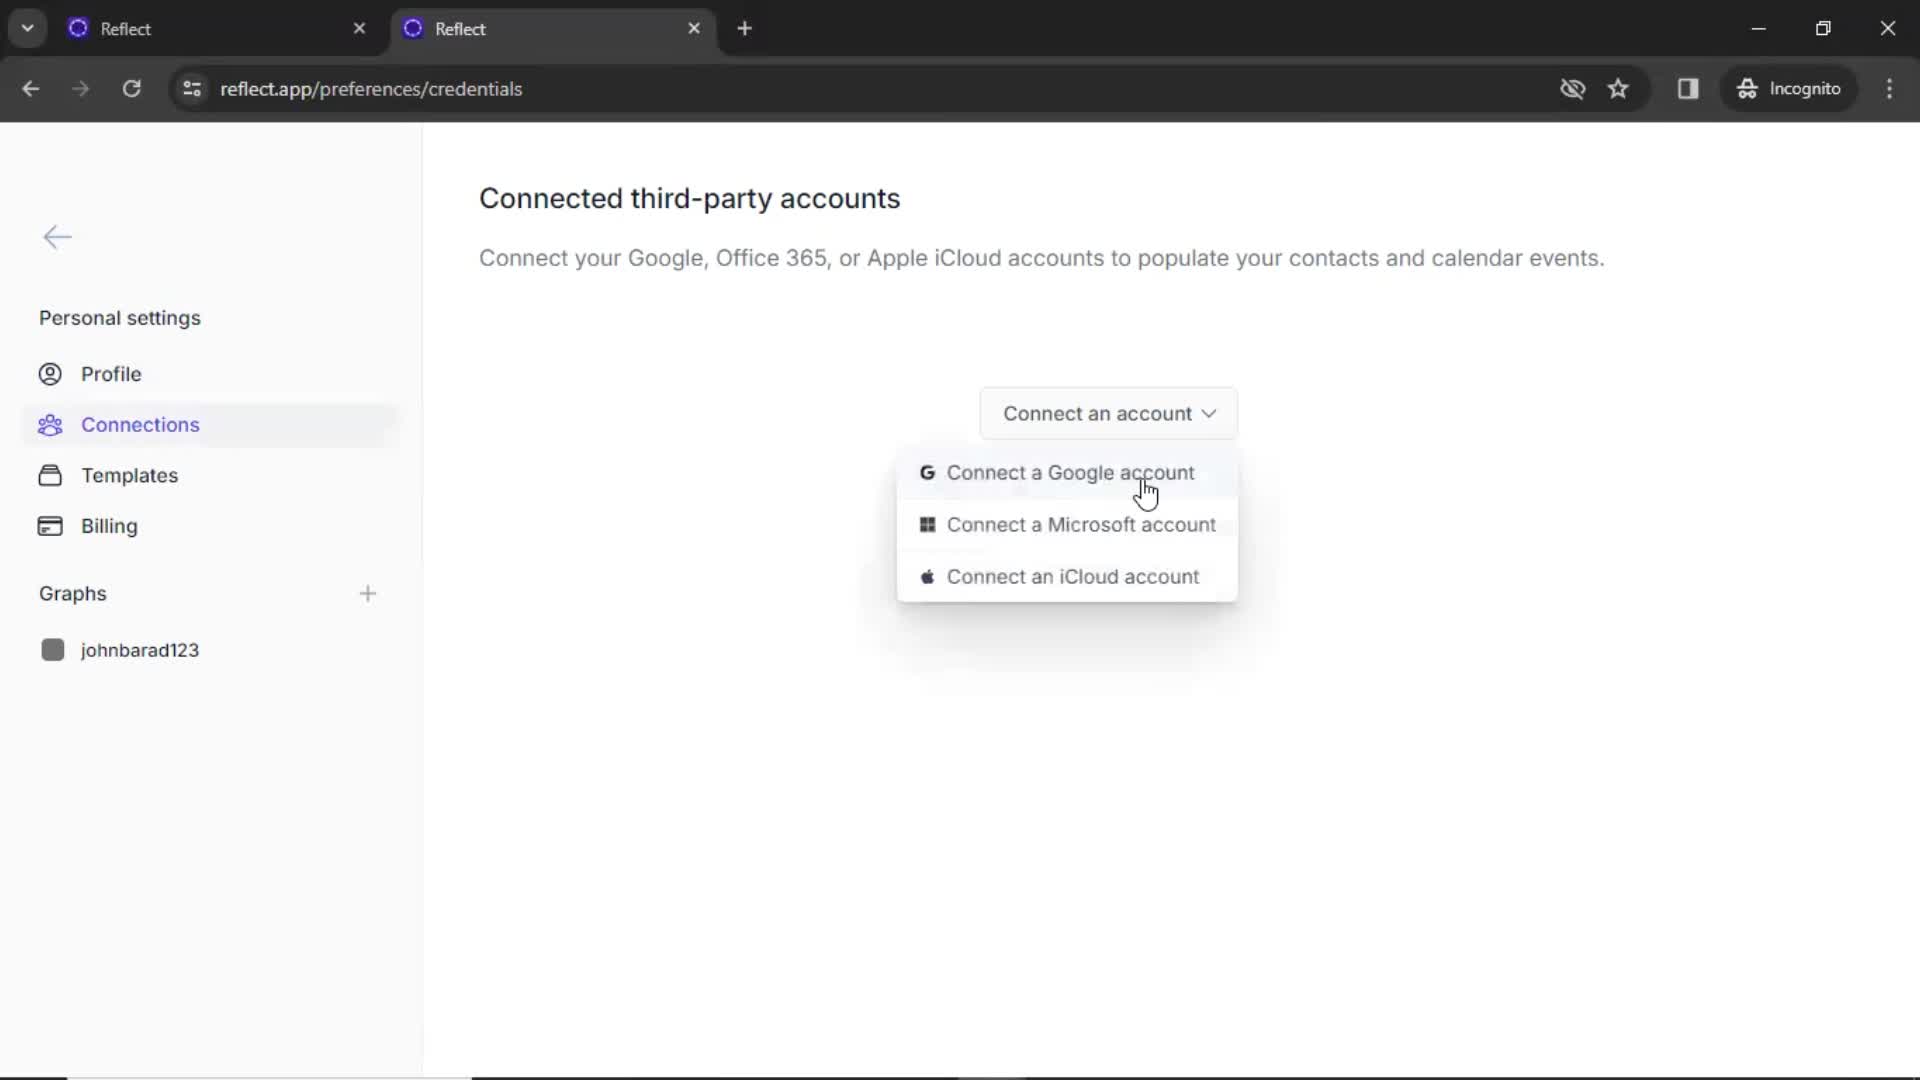Click the browser sidebar panel icon
Image resolution: width=1920 pixels, height=1080 pixels.
click(1689, 88)
